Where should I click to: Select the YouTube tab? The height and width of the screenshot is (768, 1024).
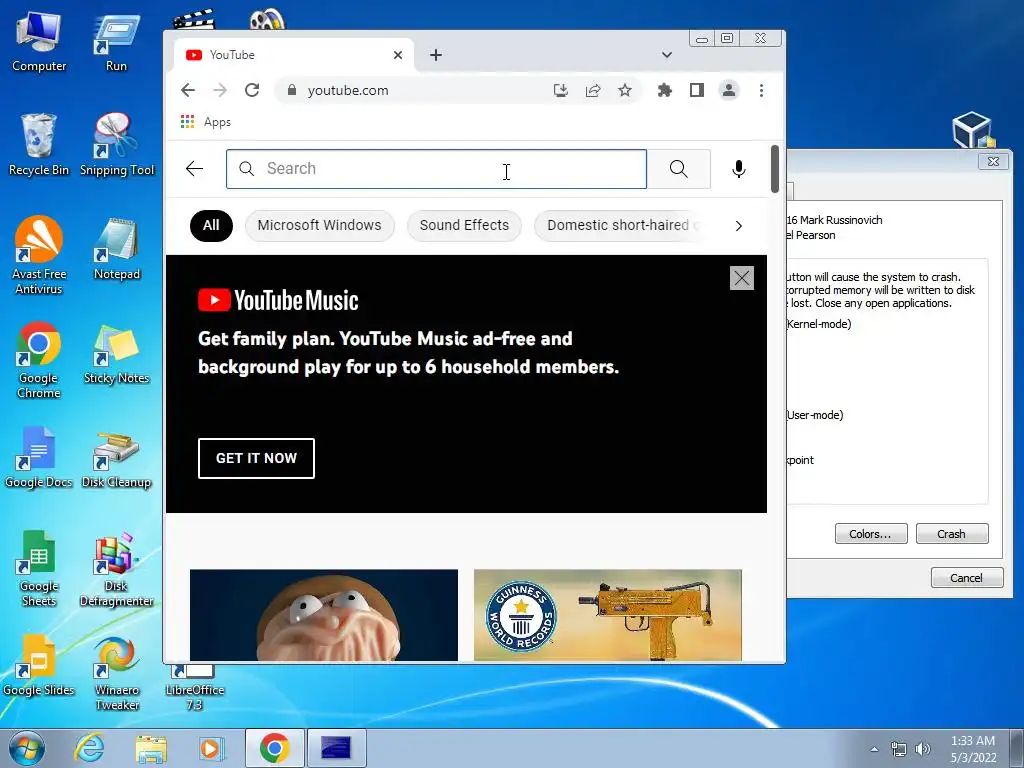coord(294,55)
